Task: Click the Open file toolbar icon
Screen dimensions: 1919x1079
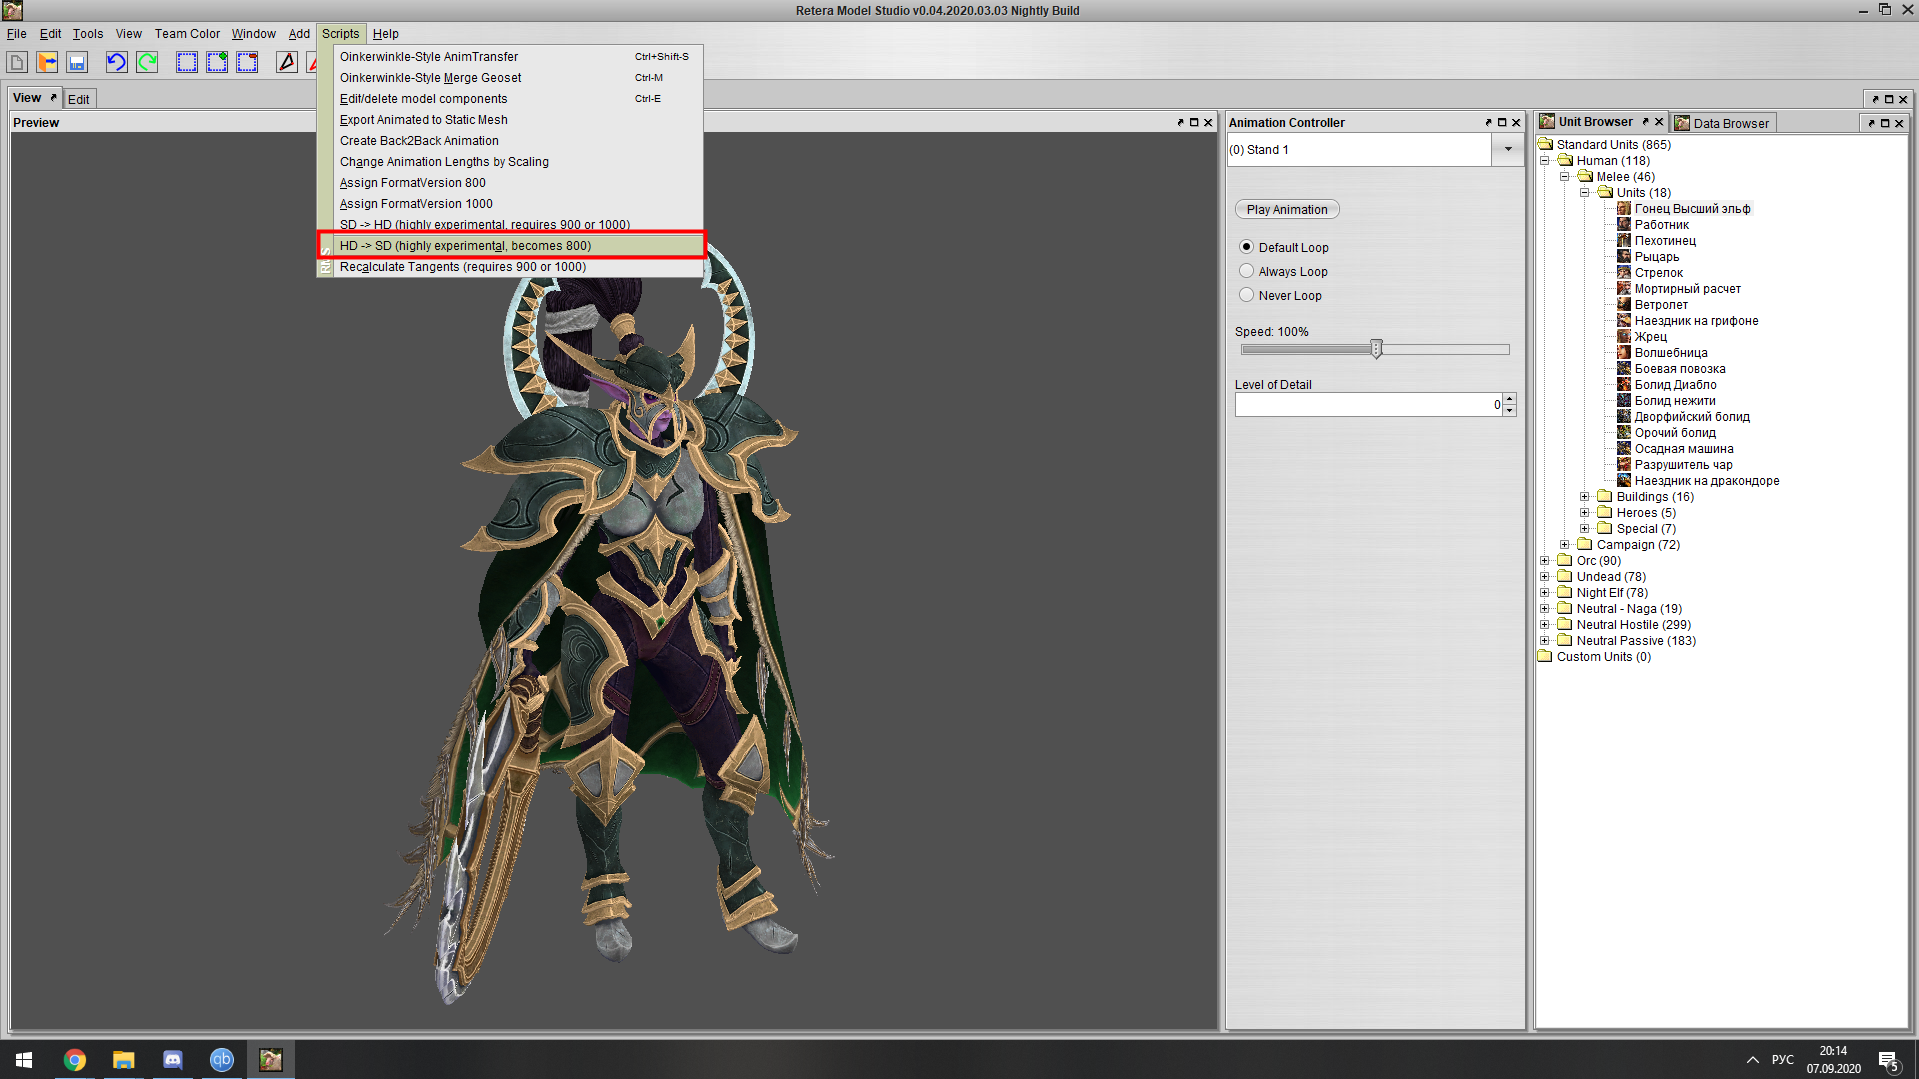Action: 47,62
